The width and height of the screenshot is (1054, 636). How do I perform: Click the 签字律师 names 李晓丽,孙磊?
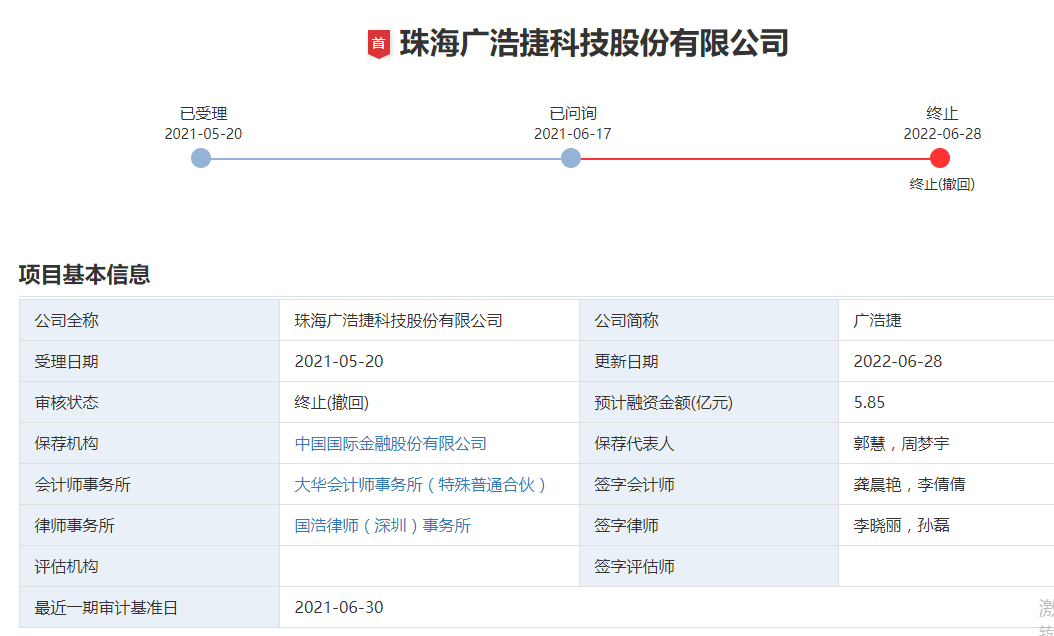point(901,526)
